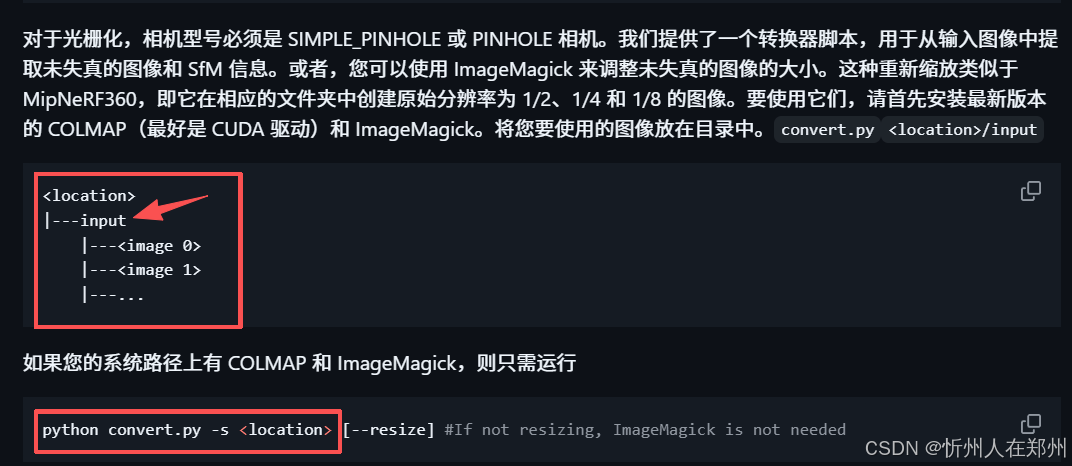The width and height of the screenshot is (1072, 466).
Task: Click the inline convert.py code tag
Action: coord(827,130)
